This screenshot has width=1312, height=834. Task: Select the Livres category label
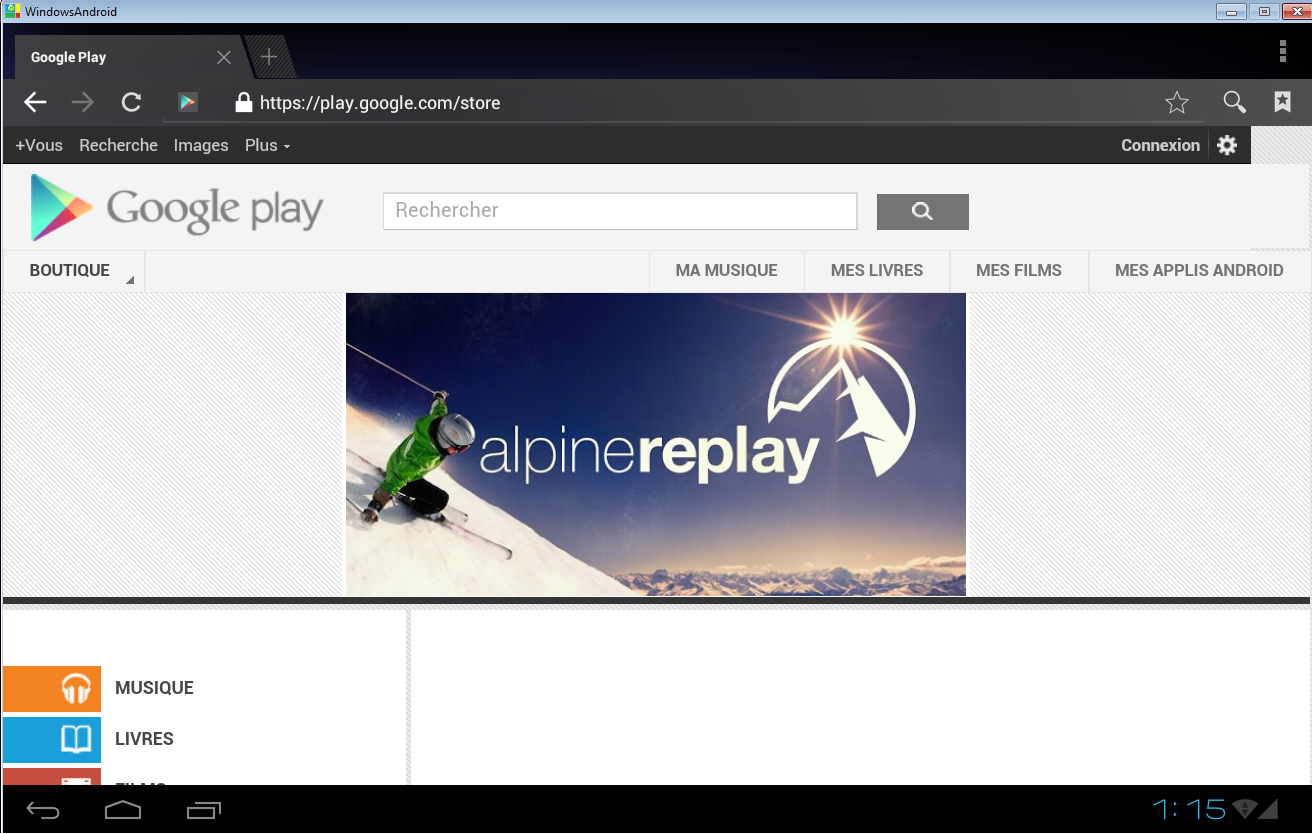144,739
